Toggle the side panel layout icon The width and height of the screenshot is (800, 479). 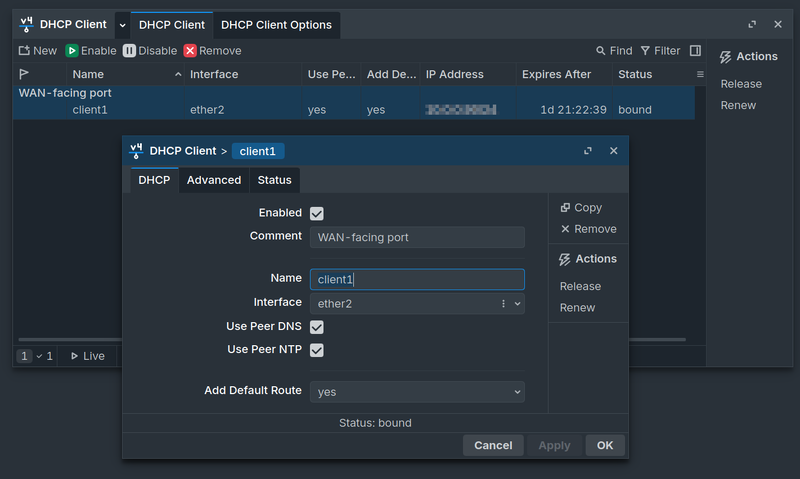tap(695, 51)
